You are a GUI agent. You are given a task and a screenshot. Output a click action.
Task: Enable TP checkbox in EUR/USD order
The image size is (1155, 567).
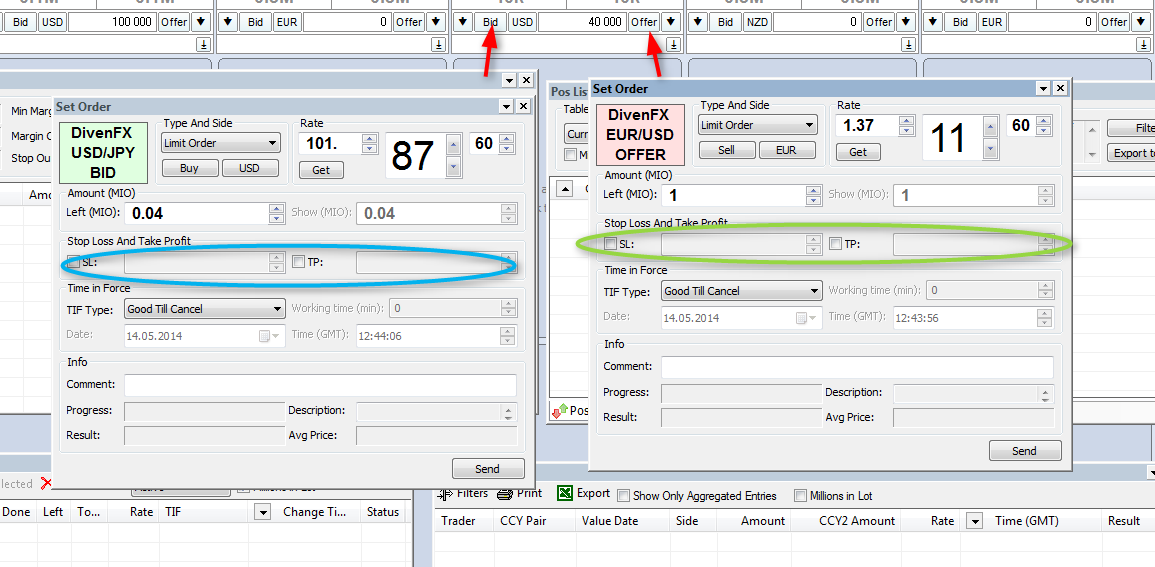[x=835, y=244]
